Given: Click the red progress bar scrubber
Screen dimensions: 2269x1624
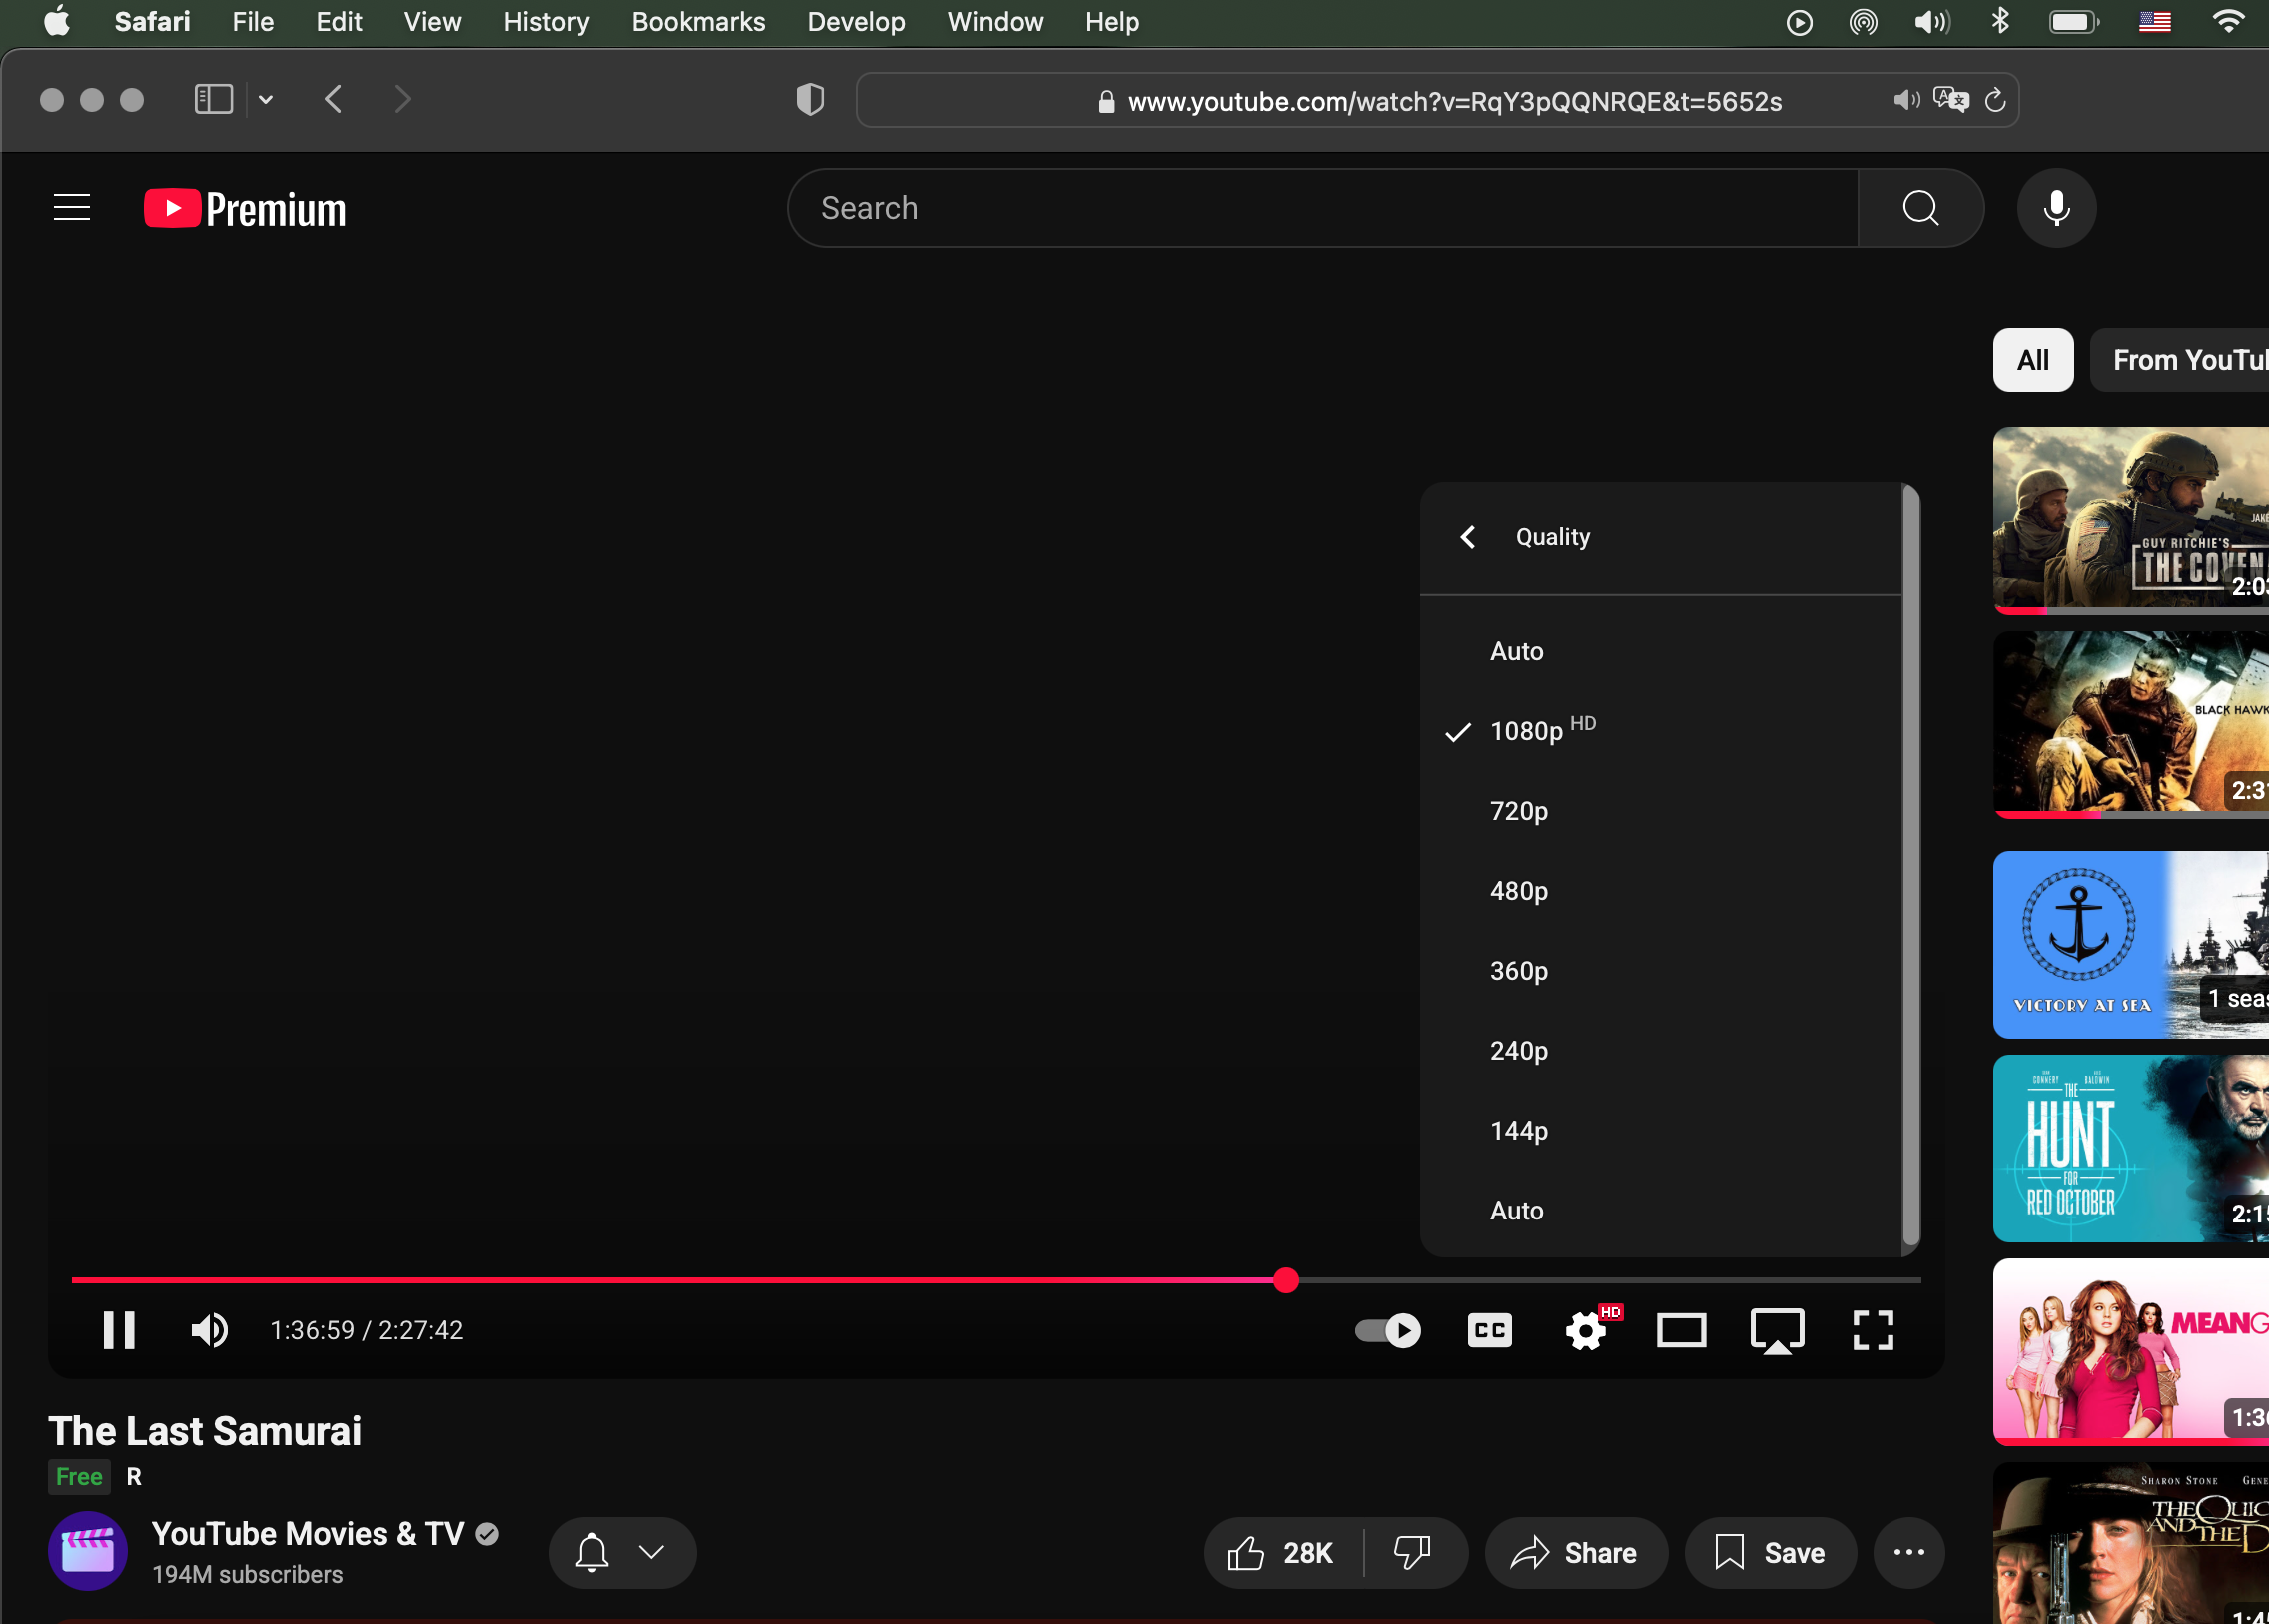Looking at the screenshot, I should (1286, 1280).
